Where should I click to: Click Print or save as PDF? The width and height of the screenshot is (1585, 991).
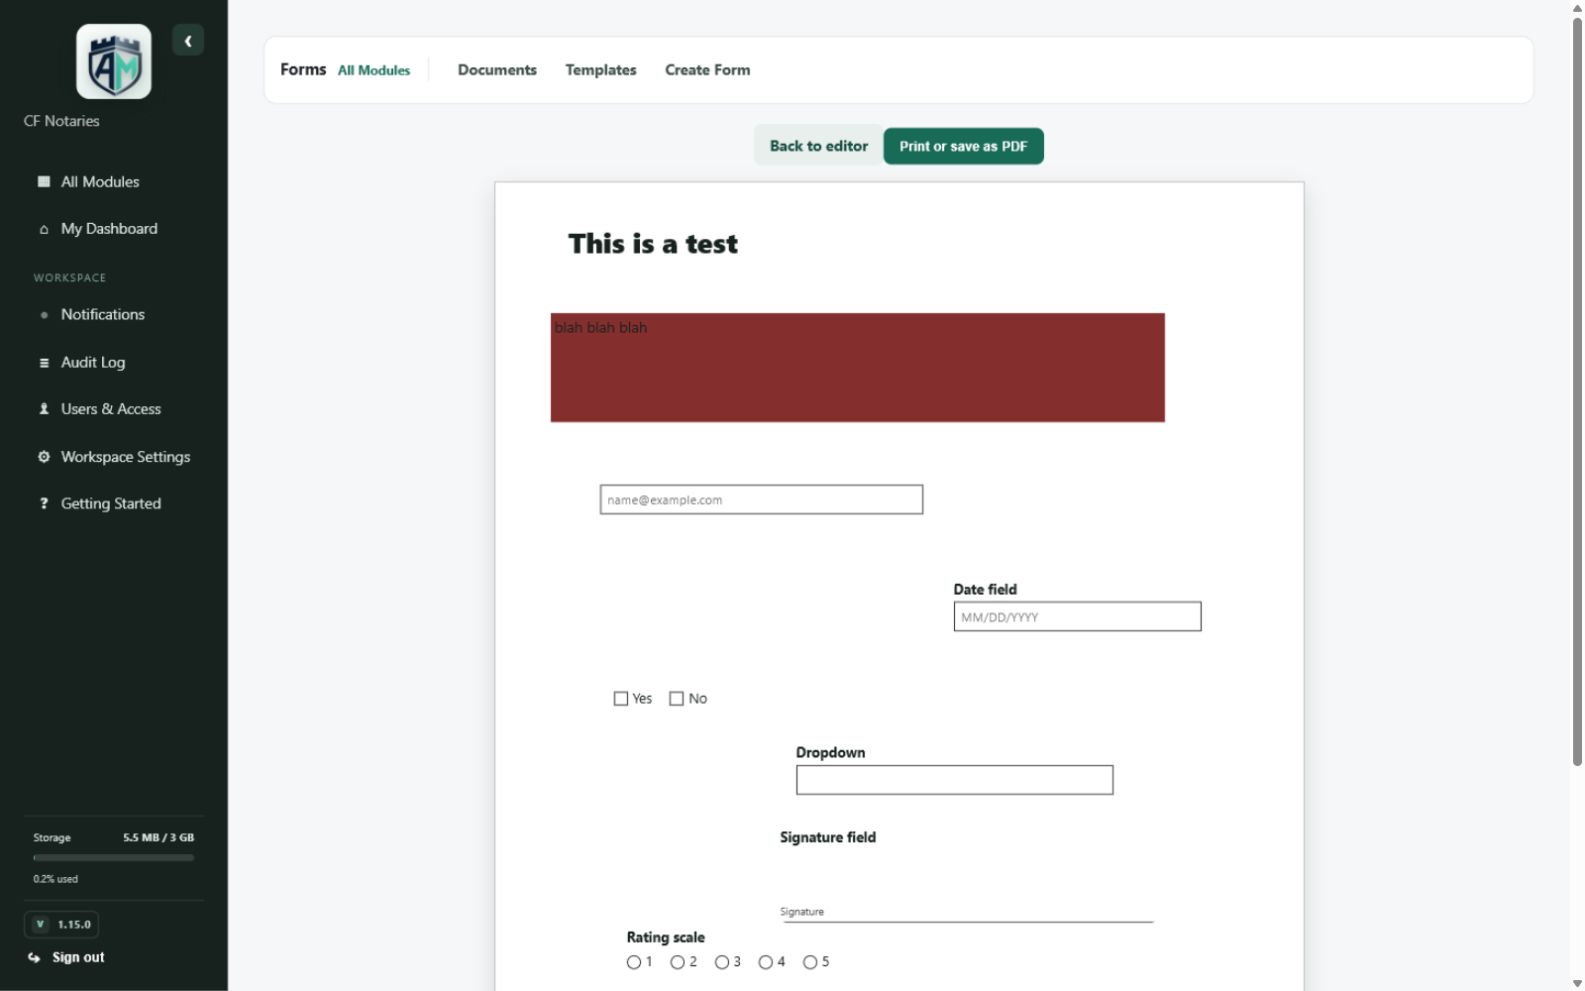click(x=963, y=146)
